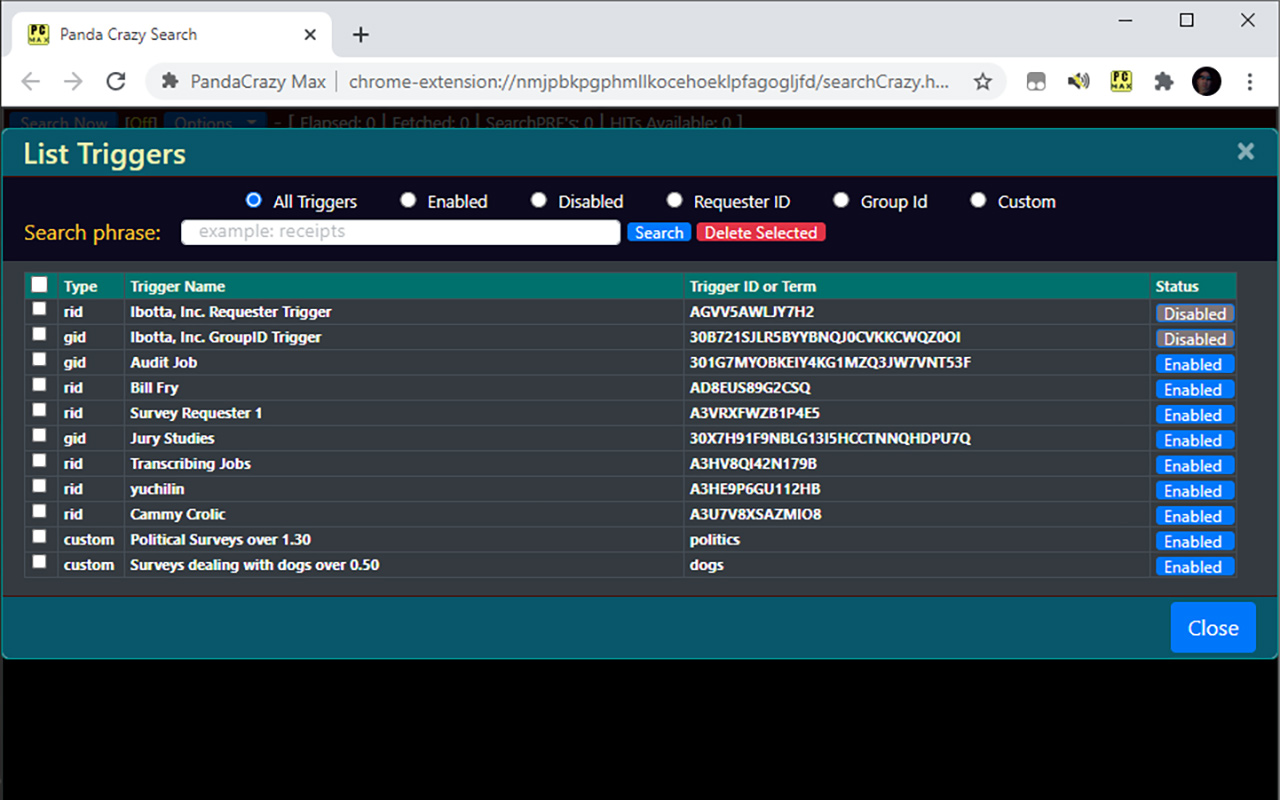1280x800 pixels.
Task: Open a new browser tab
Action: [361, 35]
